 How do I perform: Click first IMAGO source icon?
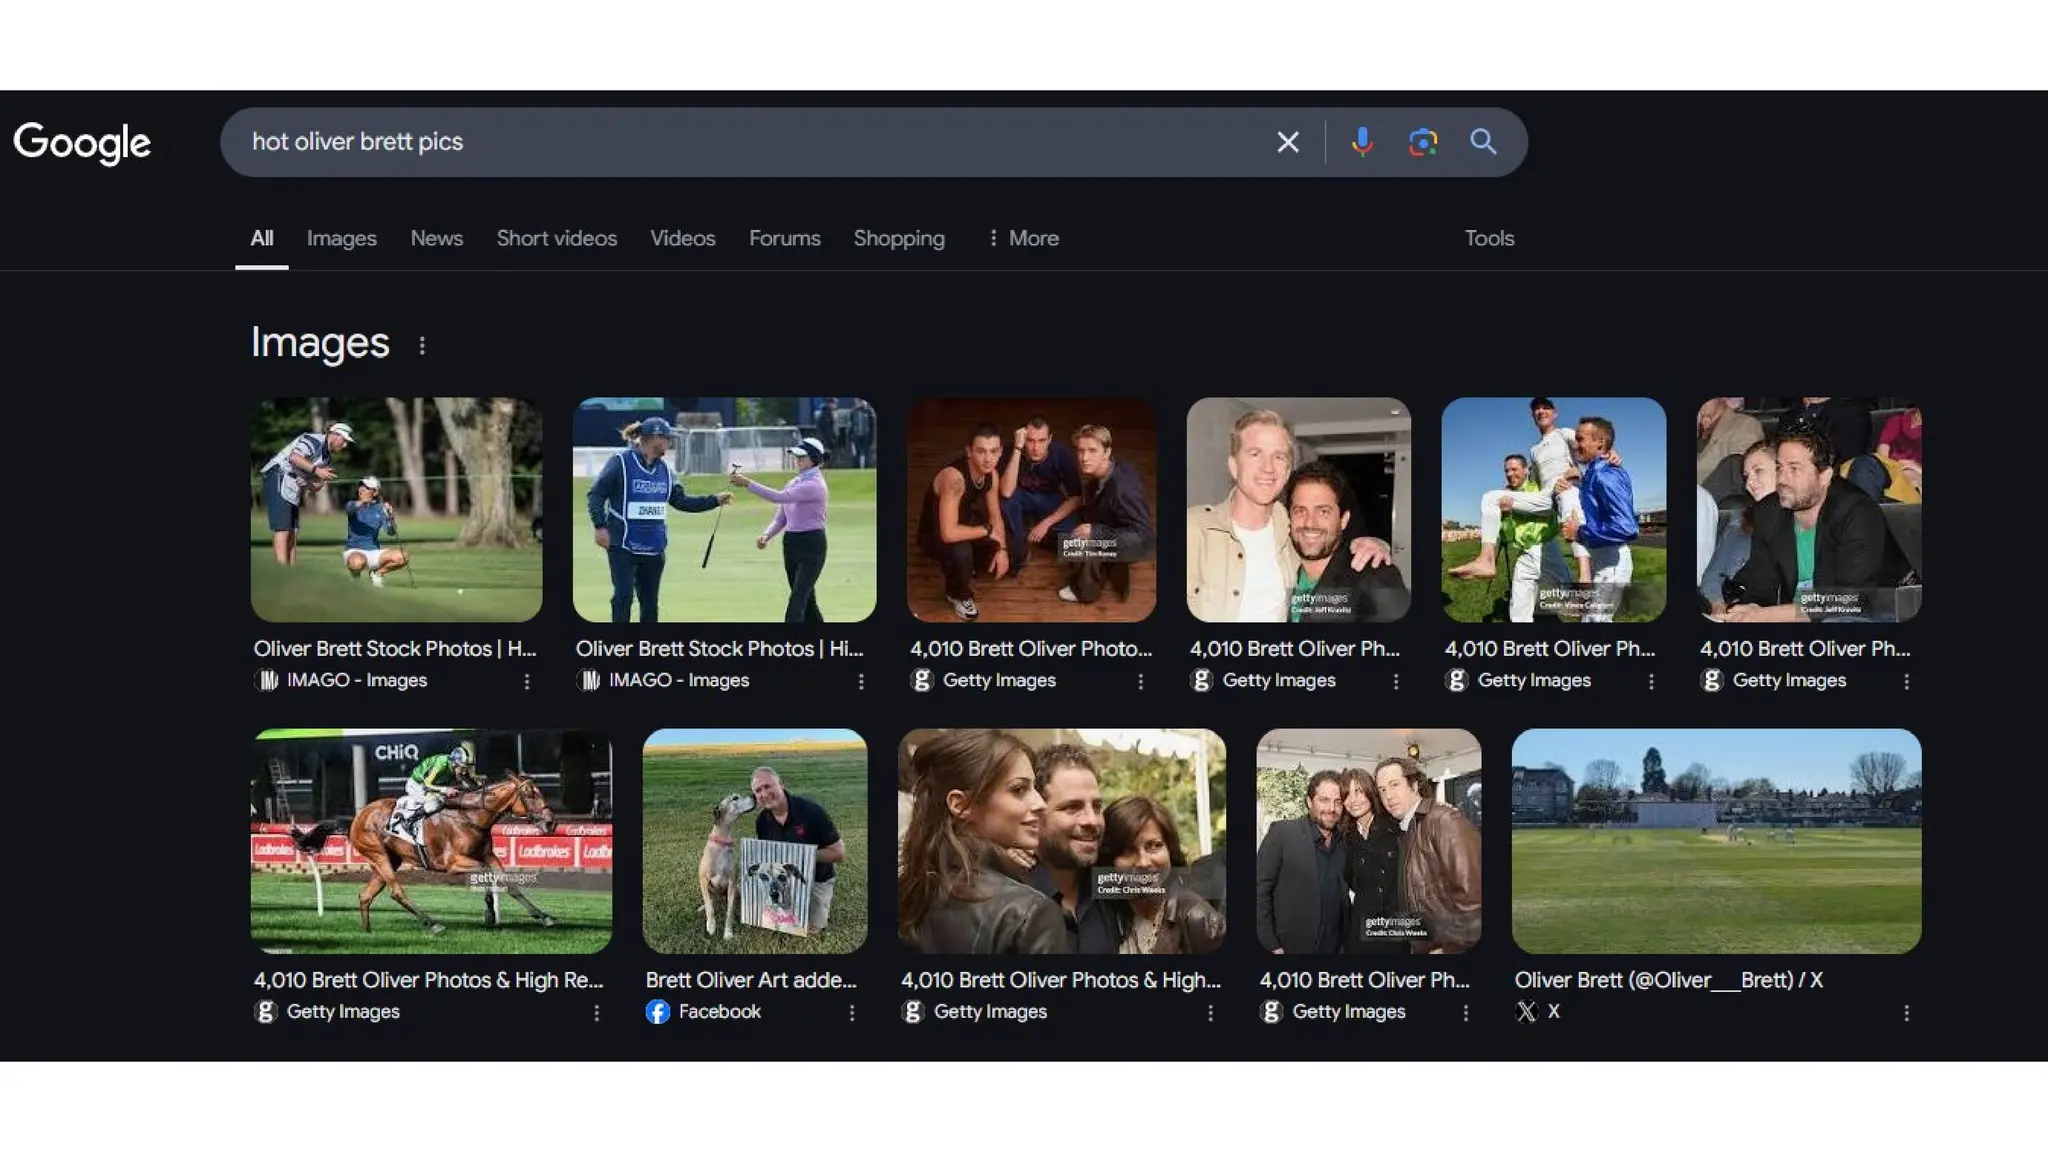click(266, 681)
